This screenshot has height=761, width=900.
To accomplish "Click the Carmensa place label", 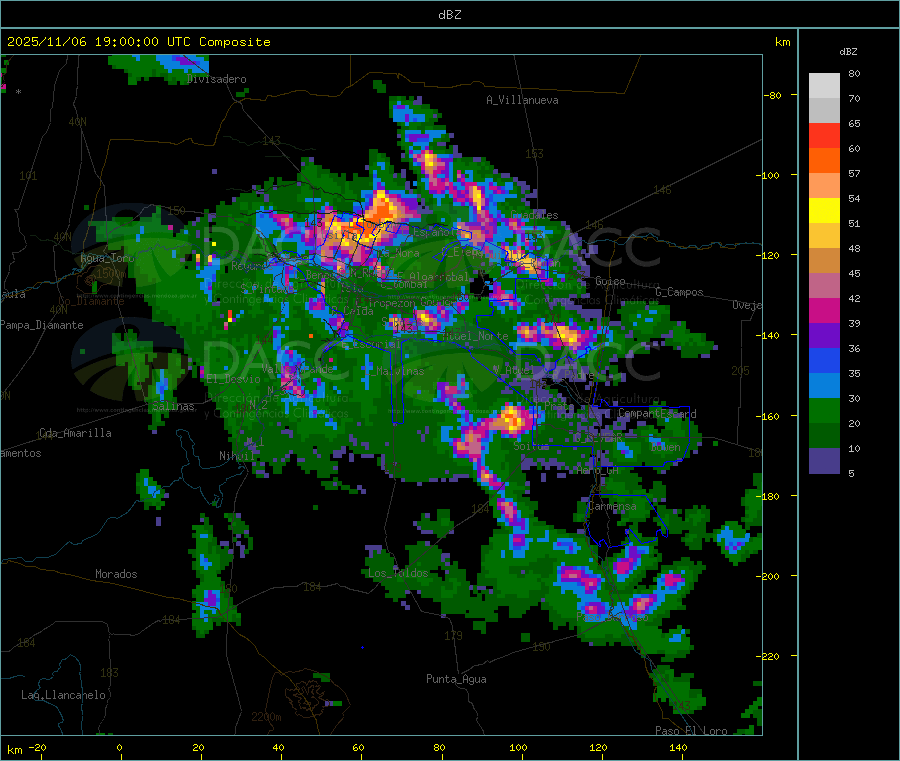I will click(612, 506).
